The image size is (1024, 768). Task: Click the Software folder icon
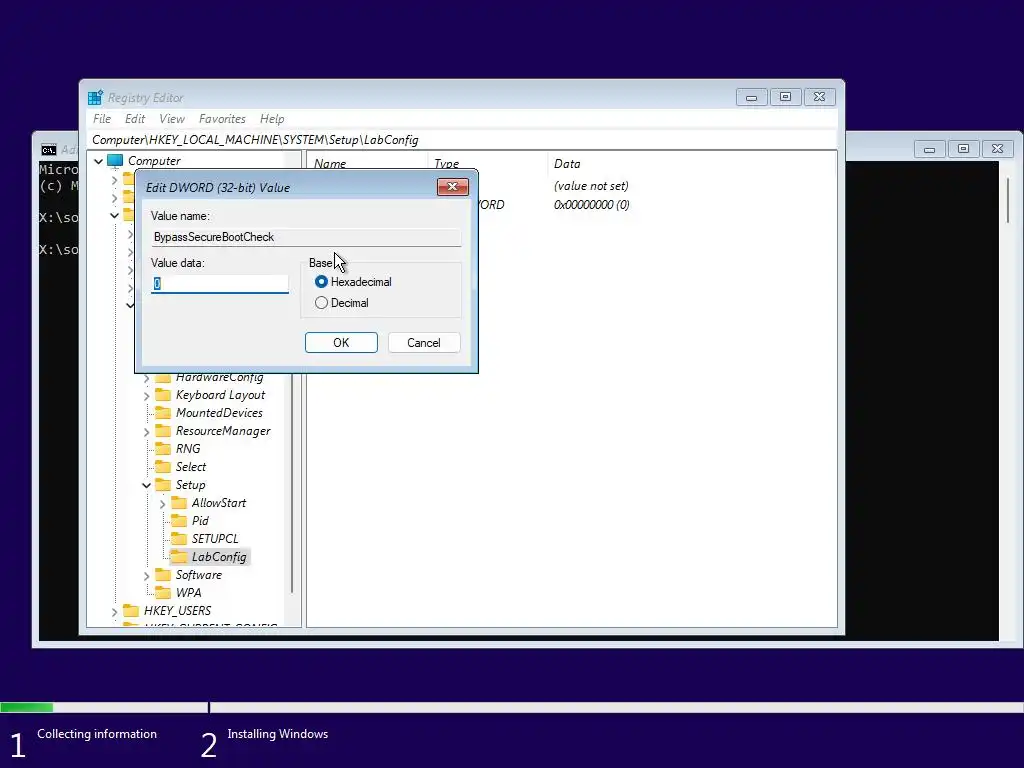click(163, 575)
